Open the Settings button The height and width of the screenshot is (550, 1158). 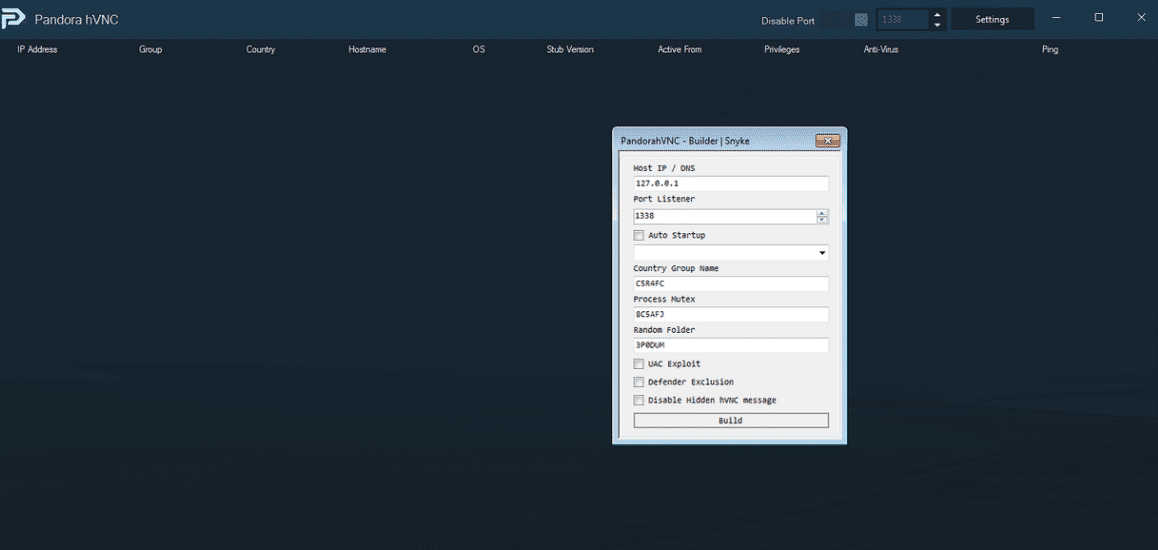[992, 19]
